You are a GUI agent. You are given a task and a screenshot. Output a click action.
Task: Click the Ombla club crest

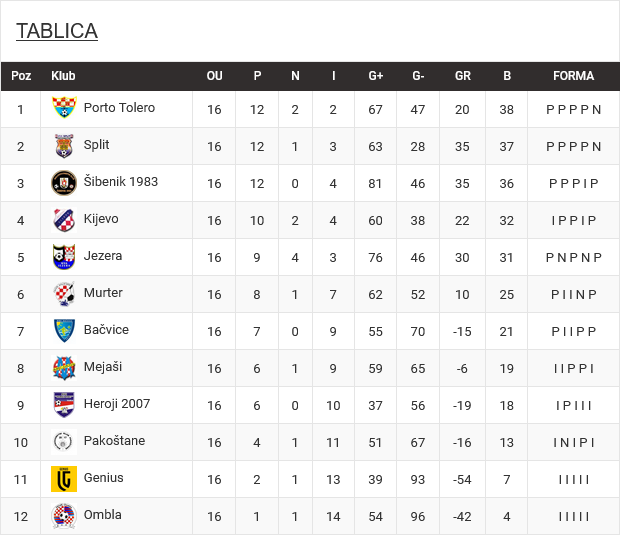click(x=64, y=516)
